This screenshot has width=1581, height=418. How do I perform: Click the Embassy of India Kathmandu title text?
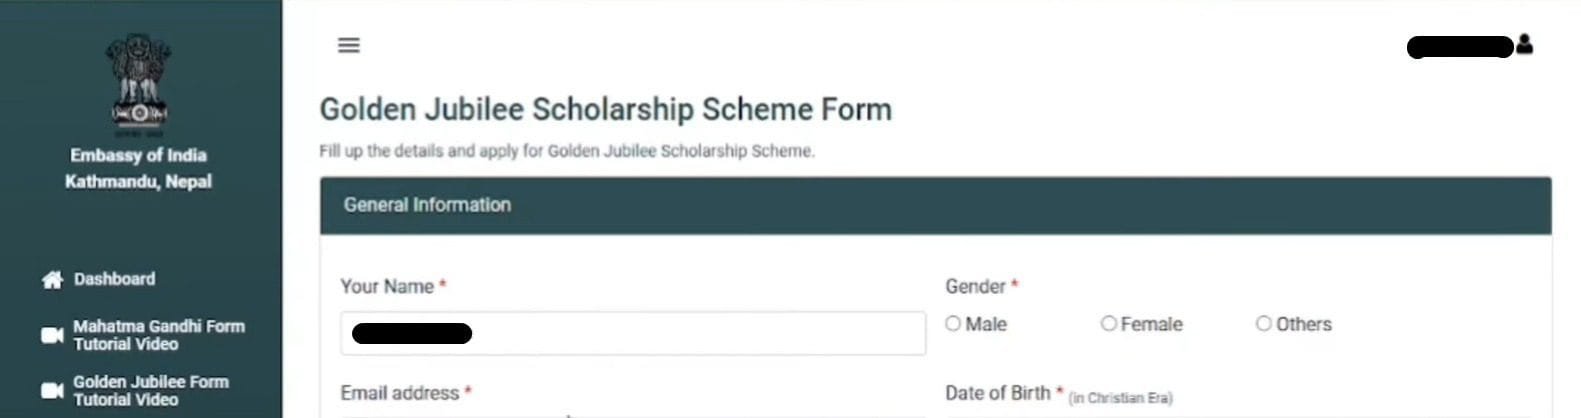click(138, 168)
